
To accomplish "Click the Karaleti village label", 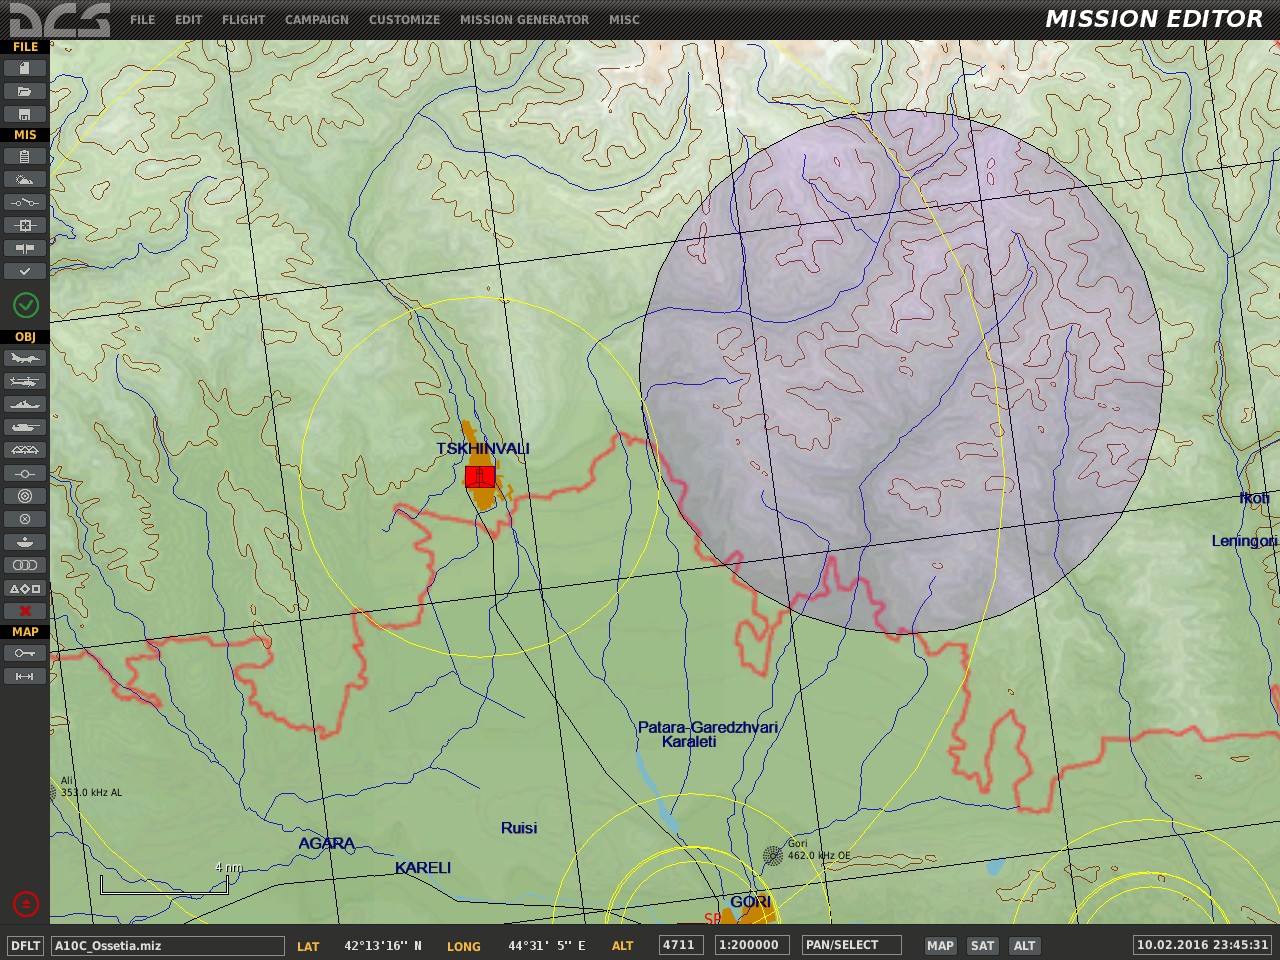I will tap(689, 742).
